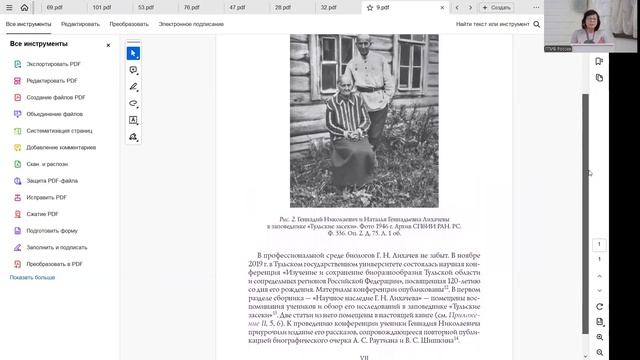Click the Добавление комментариев icon
Image resolution: width=640 pixels, height=360 pixels.
[18, 147]
